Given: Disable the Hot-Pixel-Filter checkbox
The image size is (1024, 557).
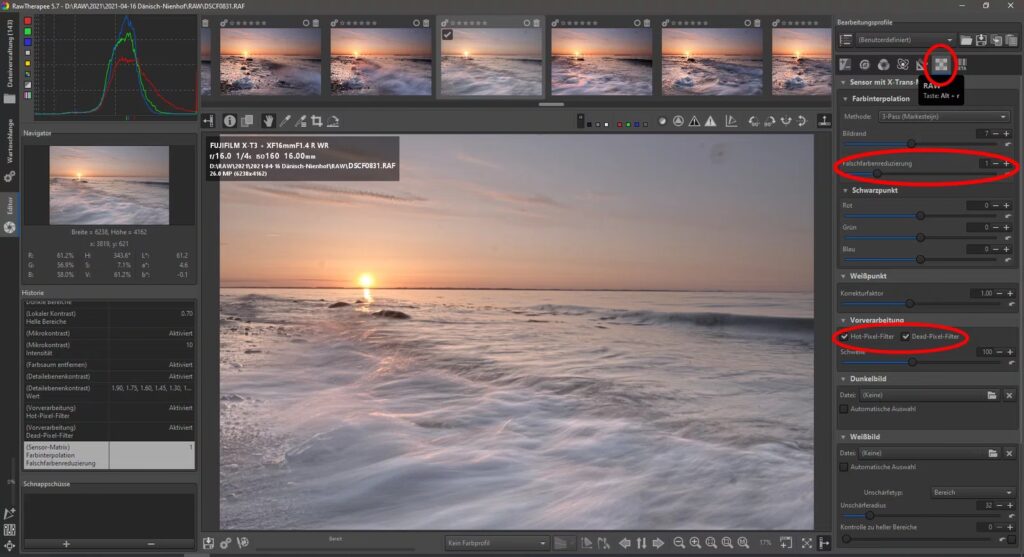Looking at the screenshot, I should point(845,337).
